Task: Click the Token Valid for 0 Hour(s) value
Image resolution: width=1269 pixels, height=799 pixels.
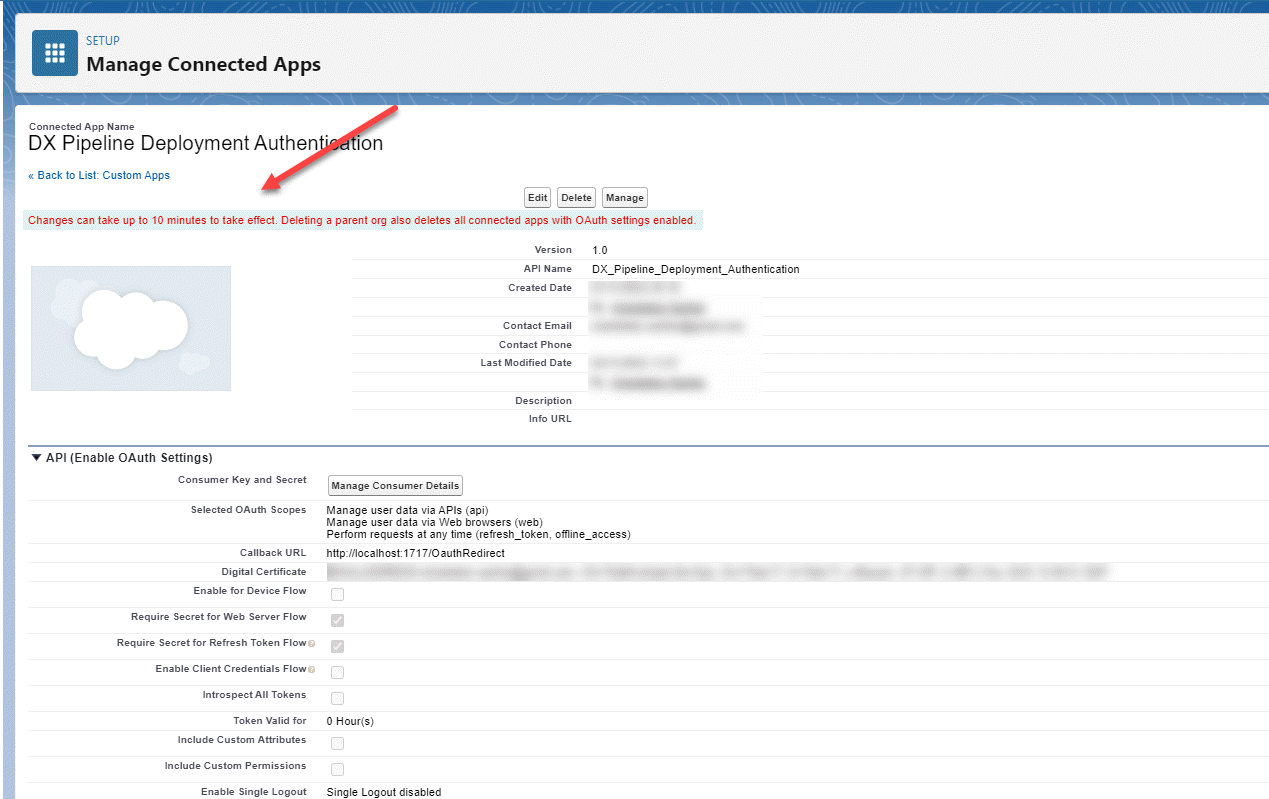Action: 350,721
